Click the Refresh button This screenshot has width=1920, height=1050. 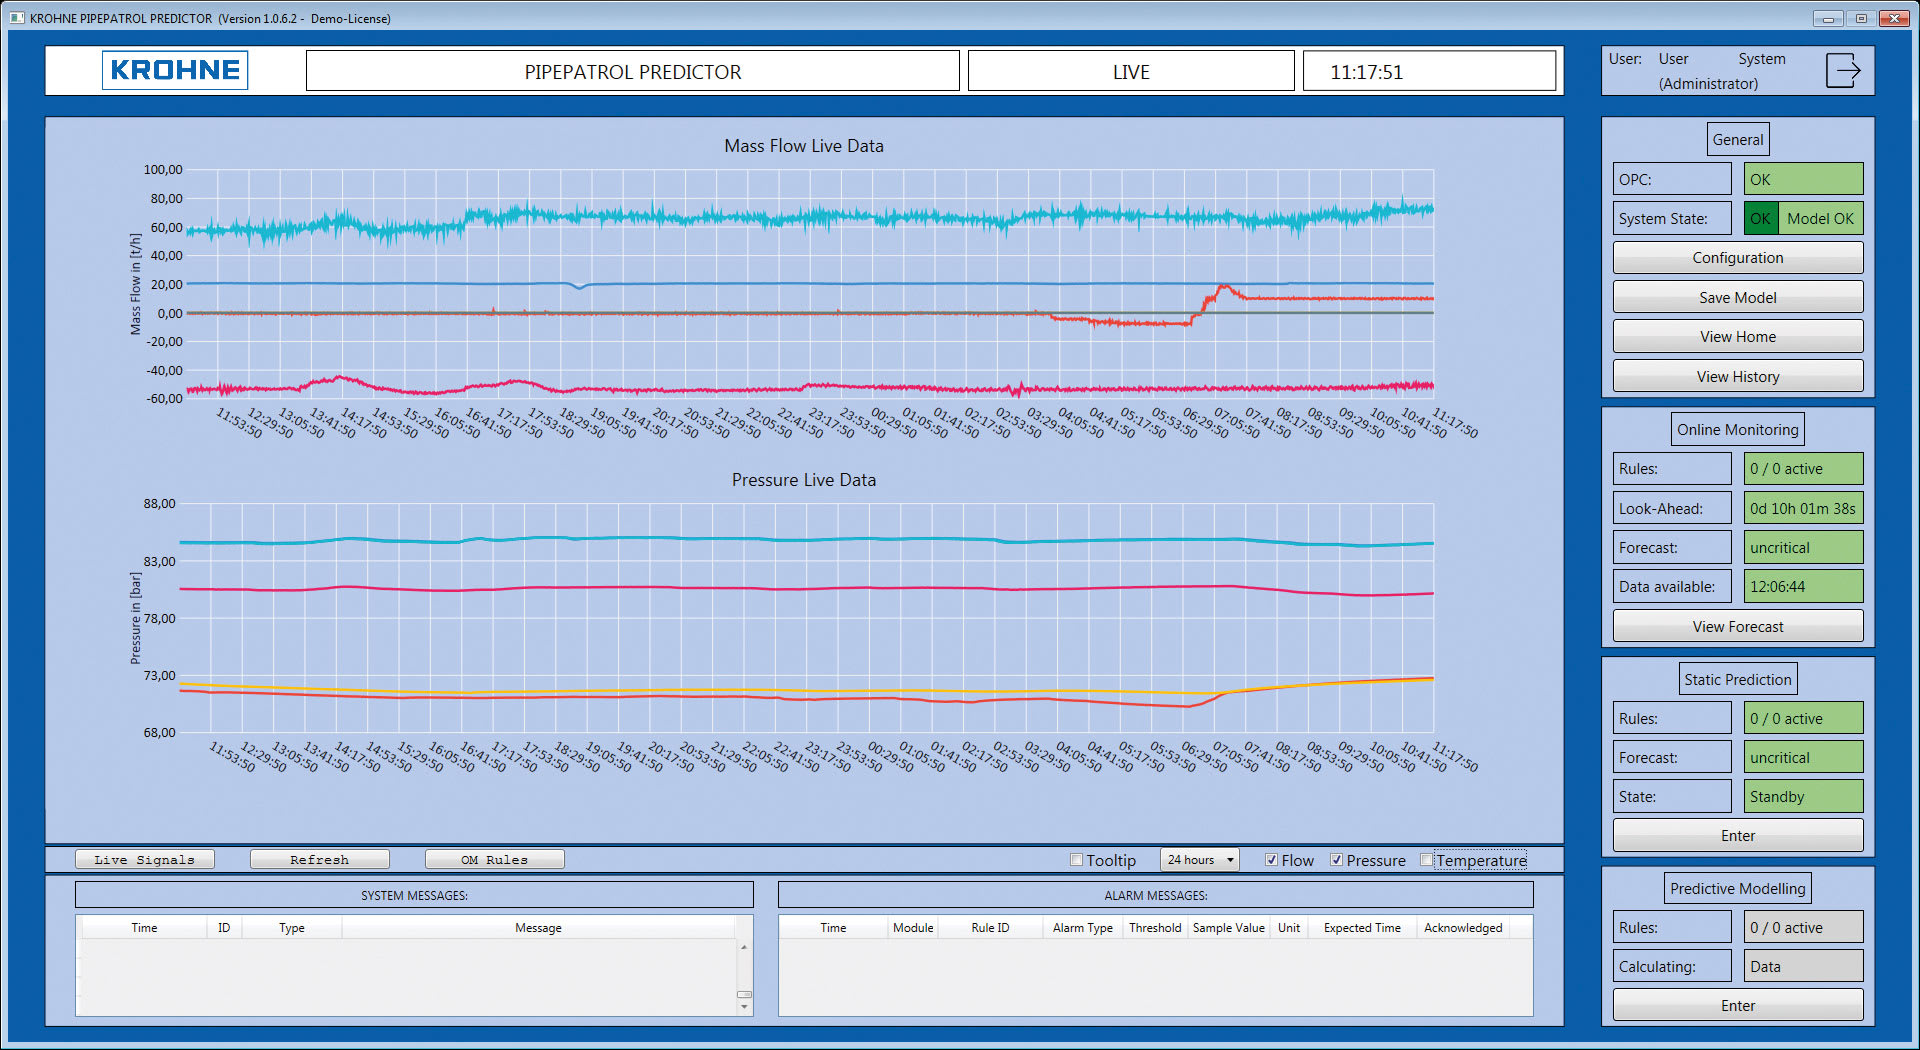tap(320, 860)
